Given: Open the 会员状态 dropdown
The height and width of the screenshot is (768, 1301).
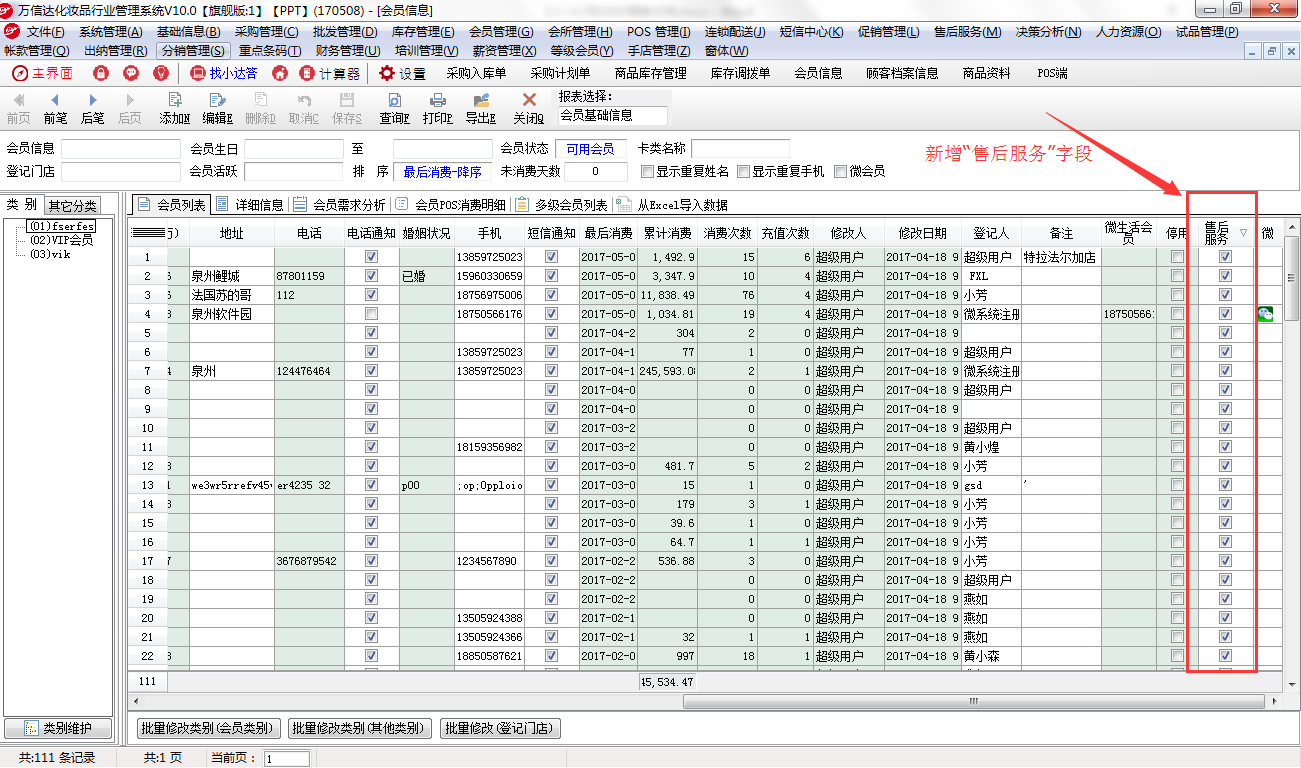Looking at the screenshot, I should (591, 148).
